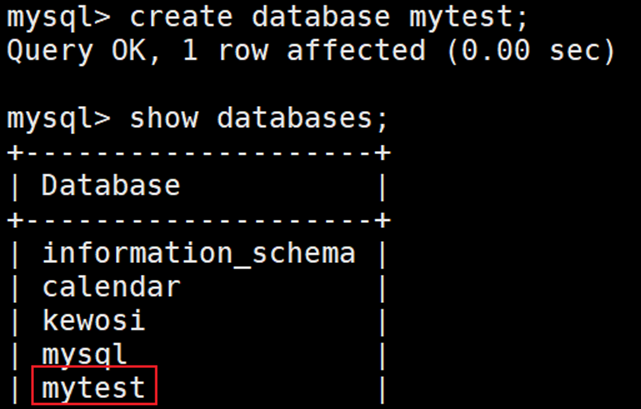Click the second mysql> prompt
Image resolution: width=641 pixels, height=409 pixels.
(58, 119)
